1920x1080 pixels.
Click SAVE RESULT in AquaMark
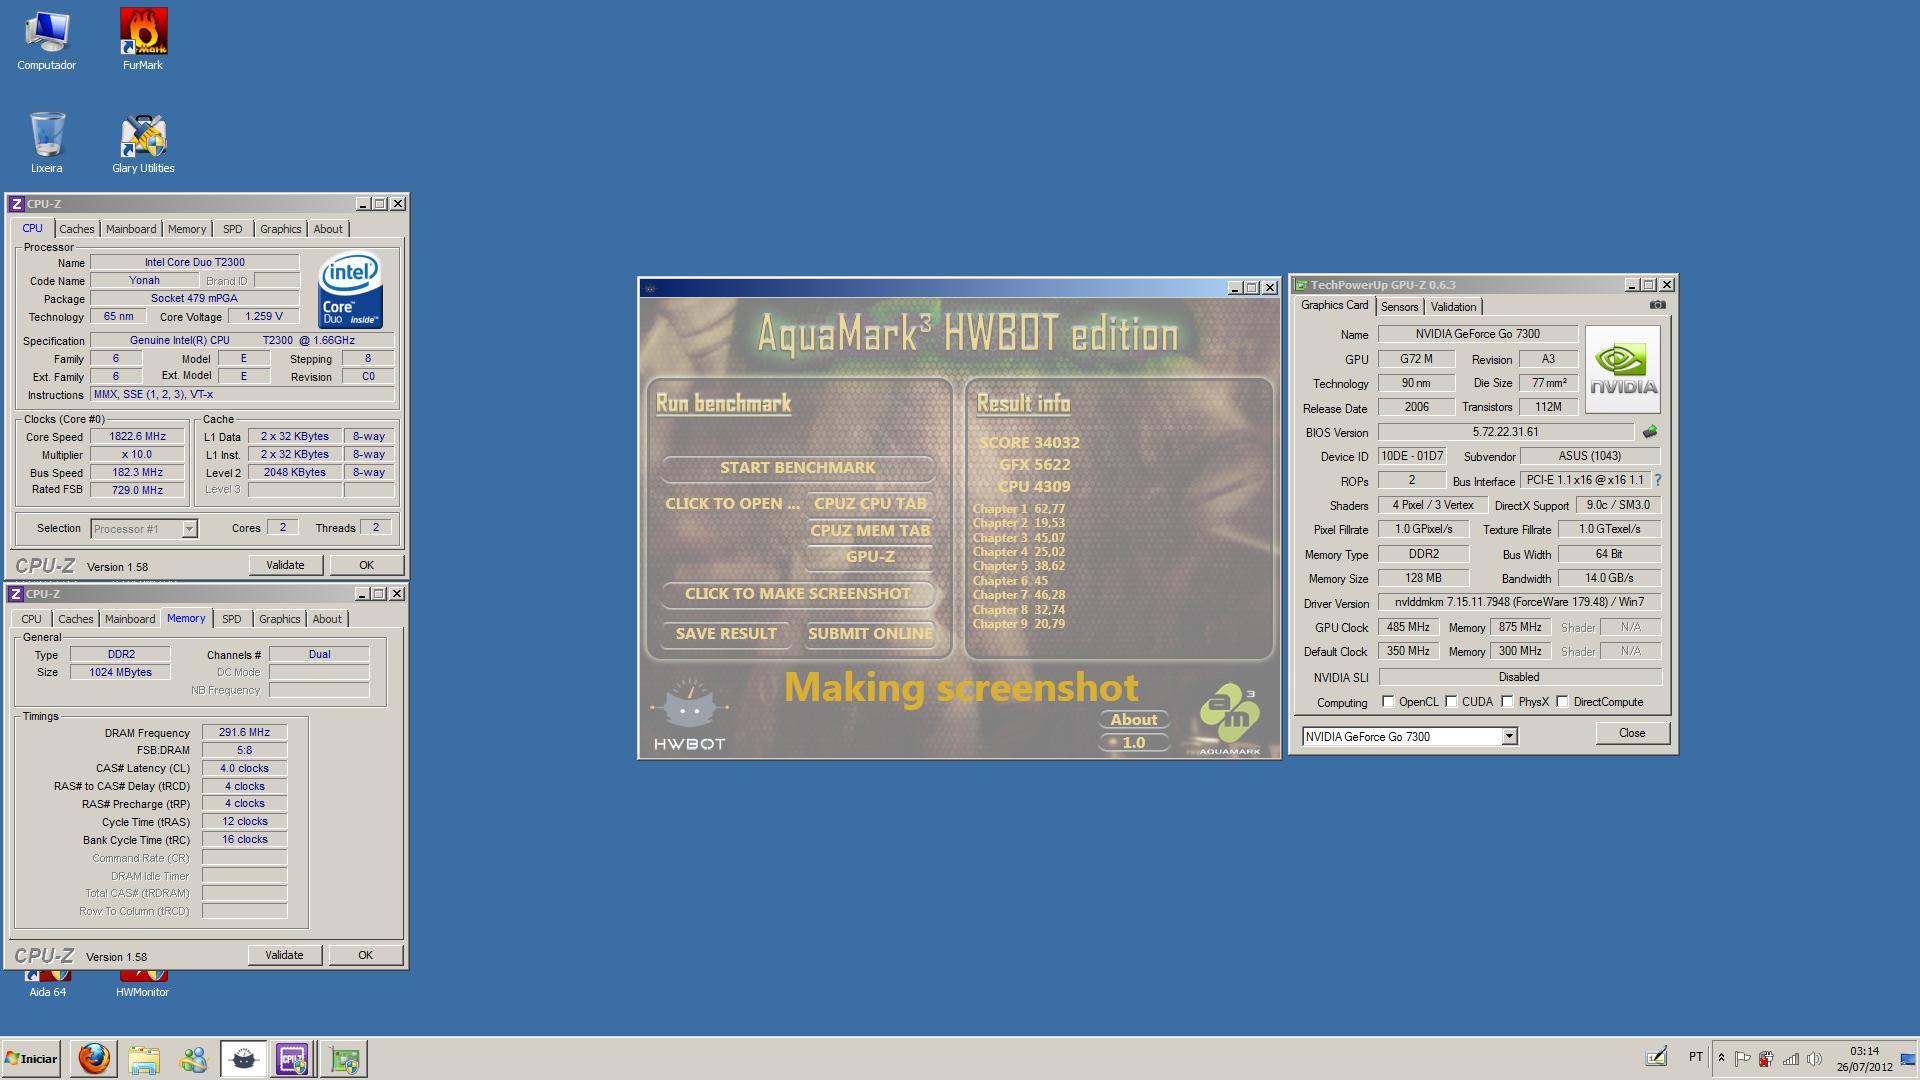(x=726, y=633)
